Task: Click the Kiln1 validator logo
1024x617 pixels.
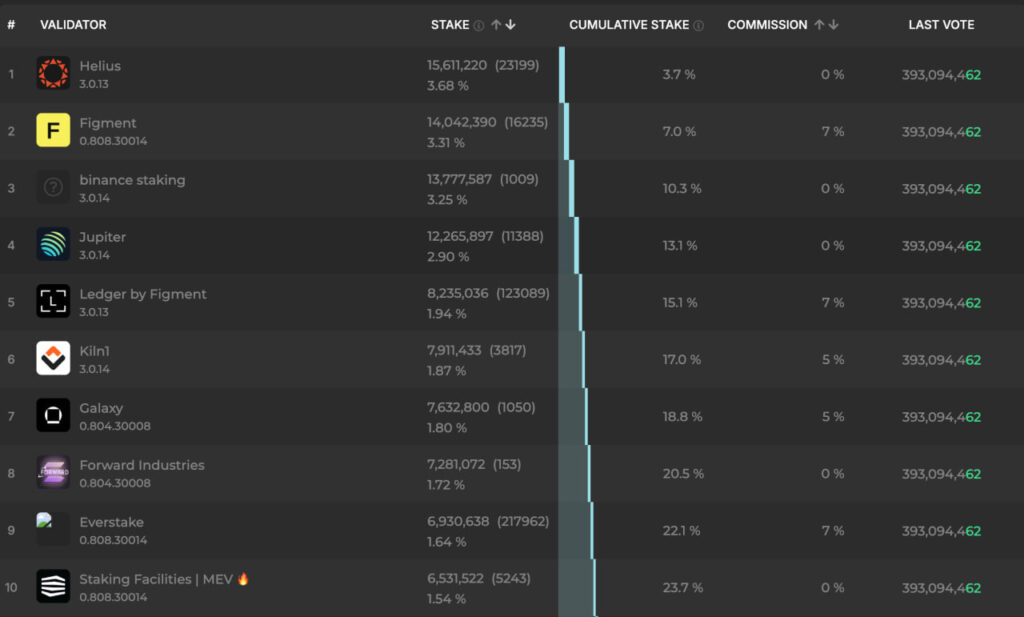Action: coord(53,358)
